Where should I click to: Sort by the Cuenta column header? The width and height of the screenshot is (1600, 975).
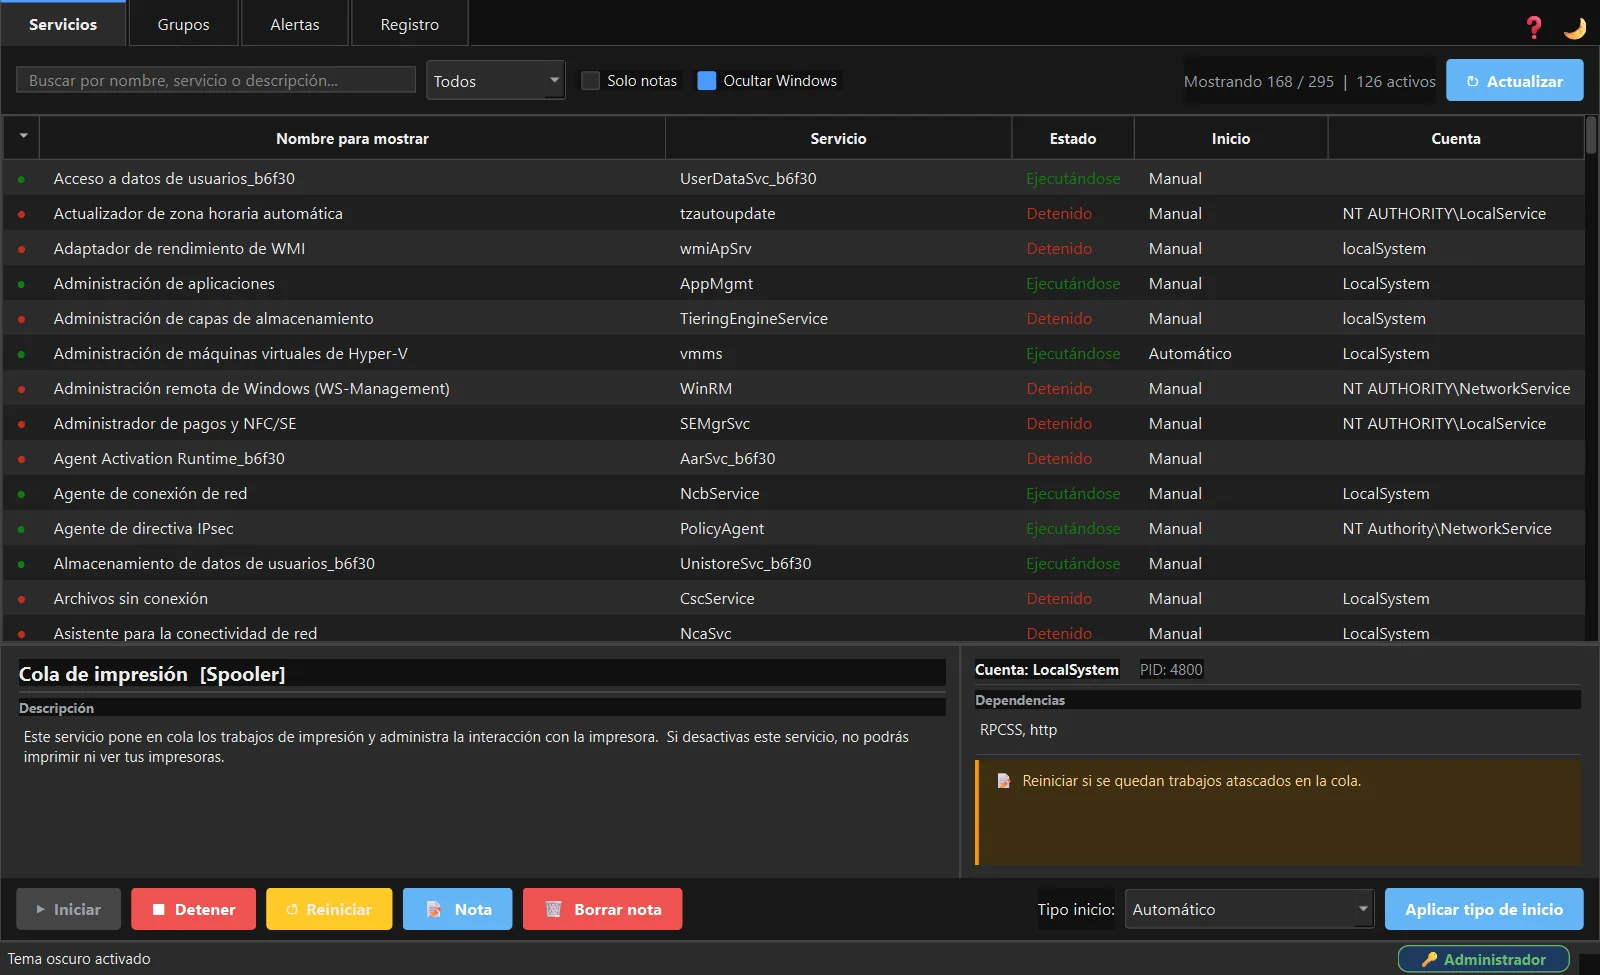tap(1456, 138)
